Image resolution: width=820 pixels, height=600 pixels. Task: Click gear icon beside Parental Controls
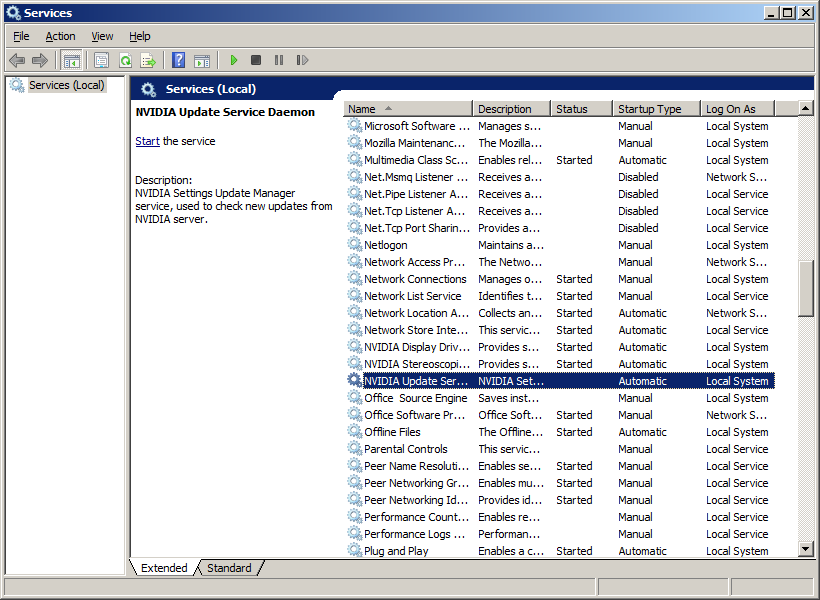click(x=355, y=448)
